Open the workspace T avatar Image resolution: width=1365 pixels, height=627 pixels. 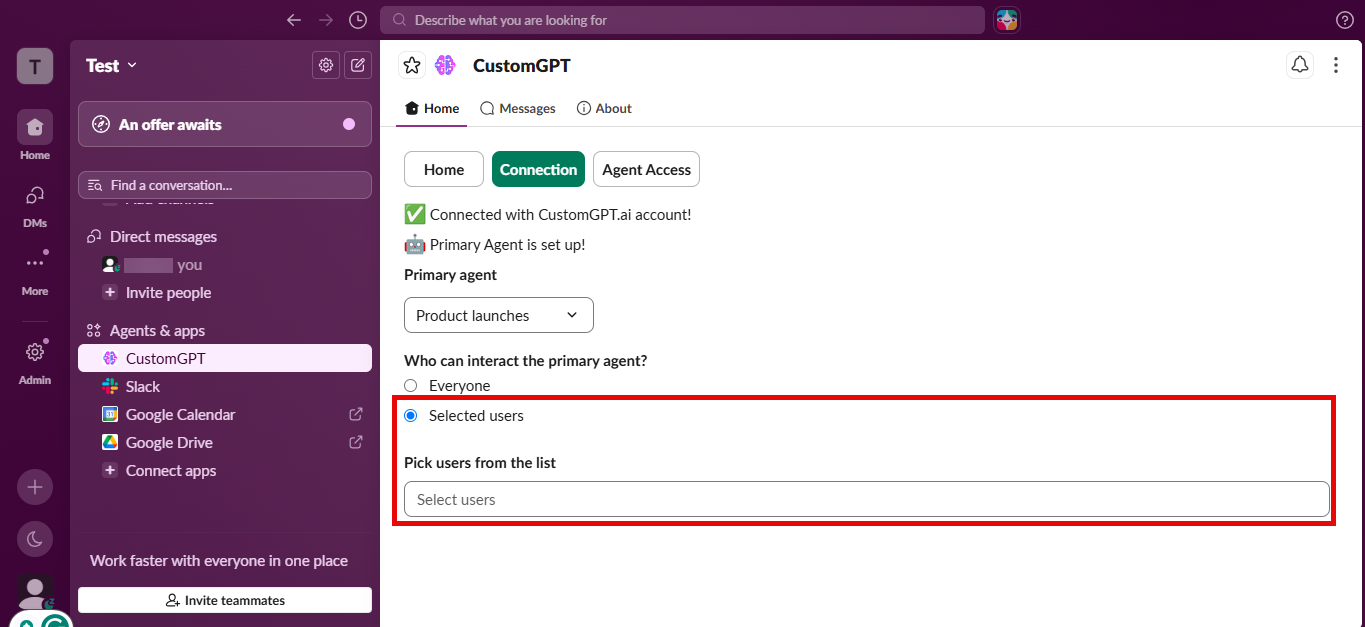[x=35, y=66]
